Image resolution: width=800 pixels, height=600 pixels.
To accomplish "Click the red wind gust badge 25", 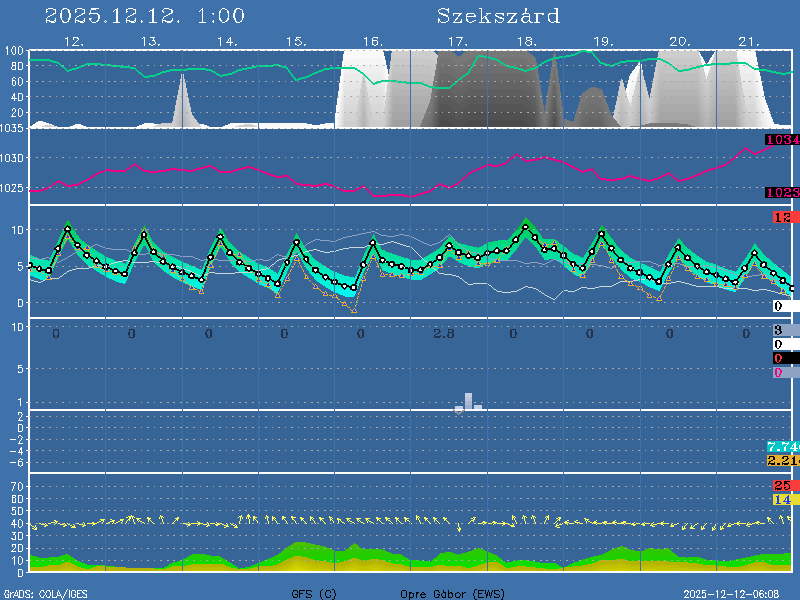I will click(x=782, y=486).
